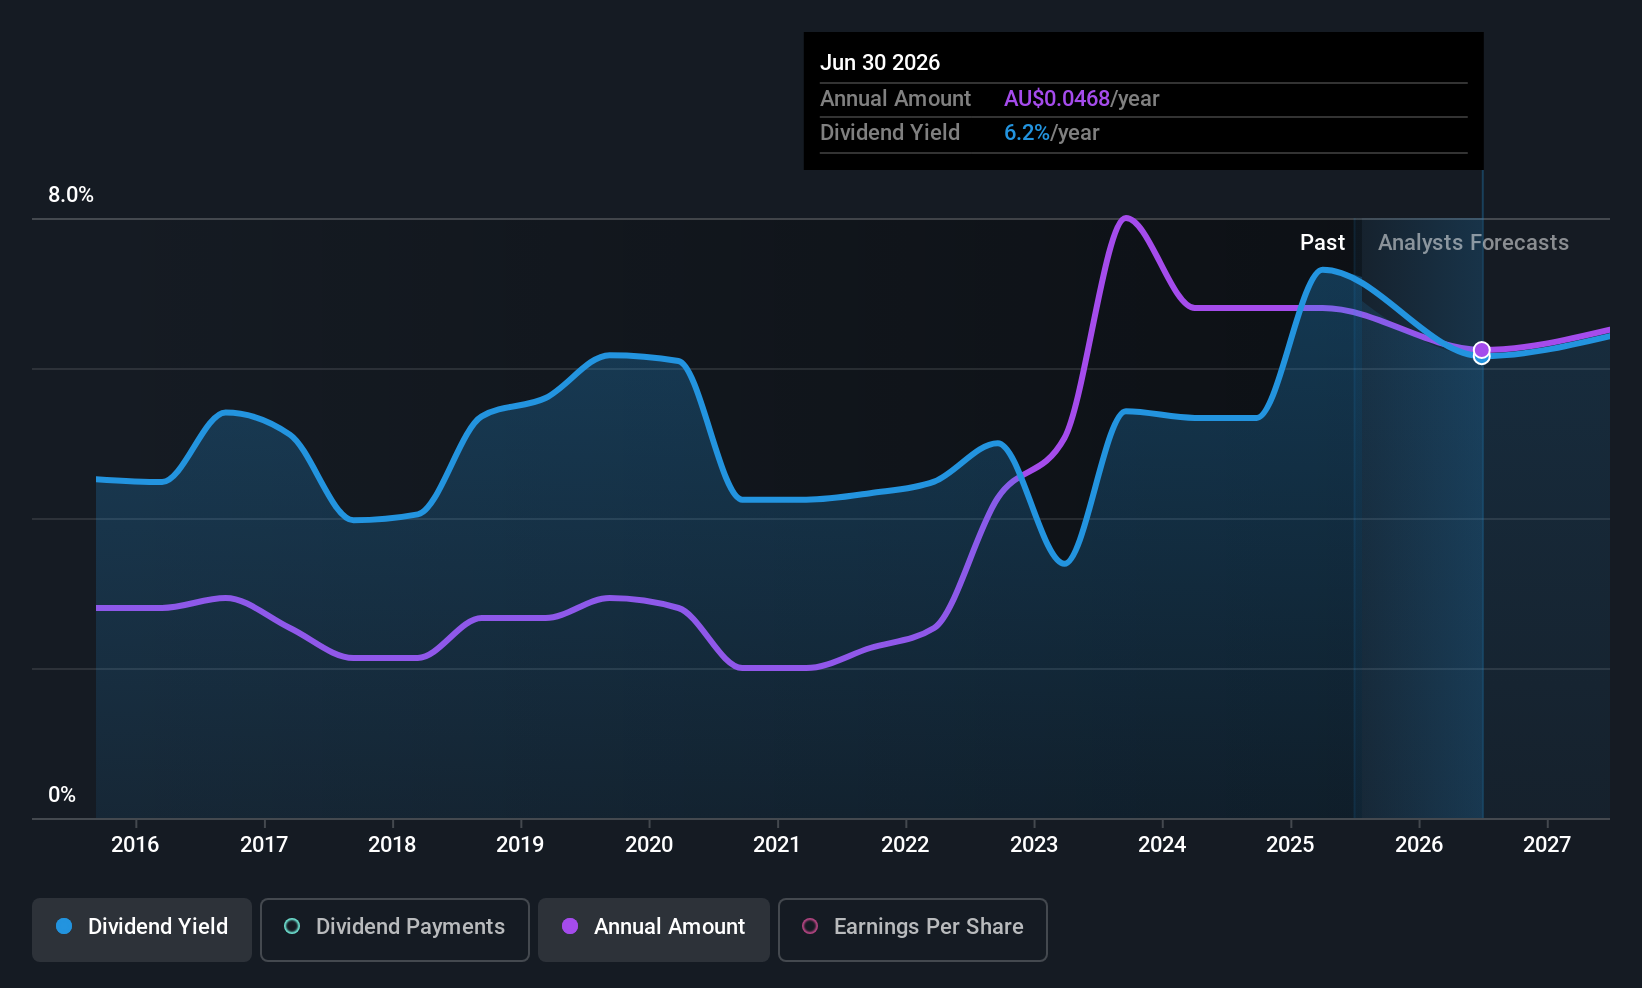Viewport: 1642px width, 988px height.
Task: Click the purple Annual Amount peak in 2023
Action: (1127, 218)
